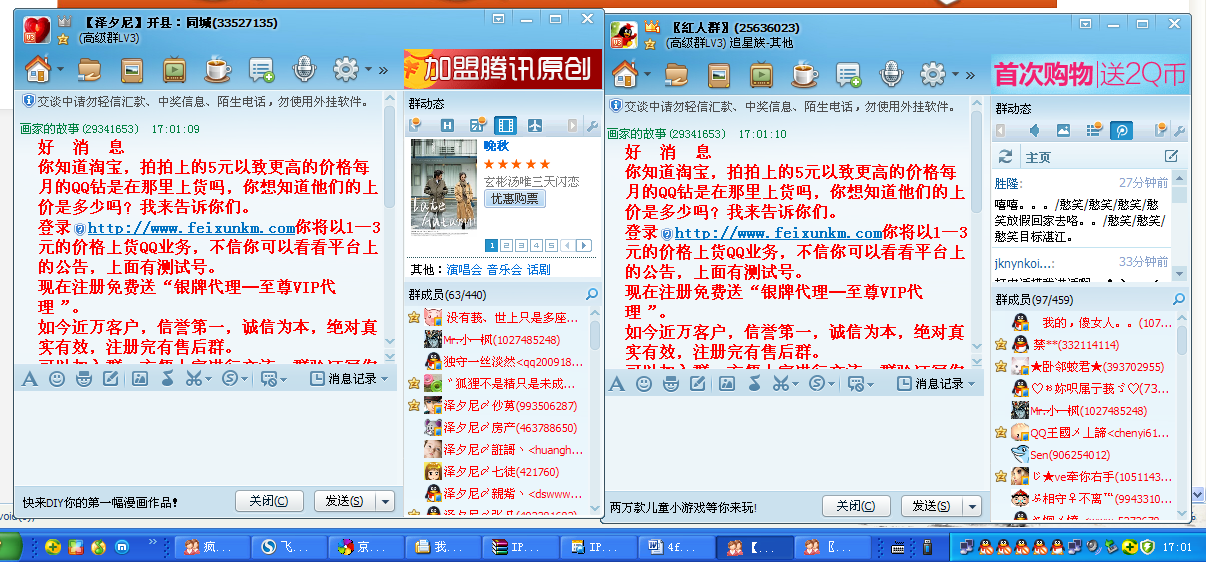Open 消息记录 dropdown in 泽夕尼 chat

click(385, 379)
